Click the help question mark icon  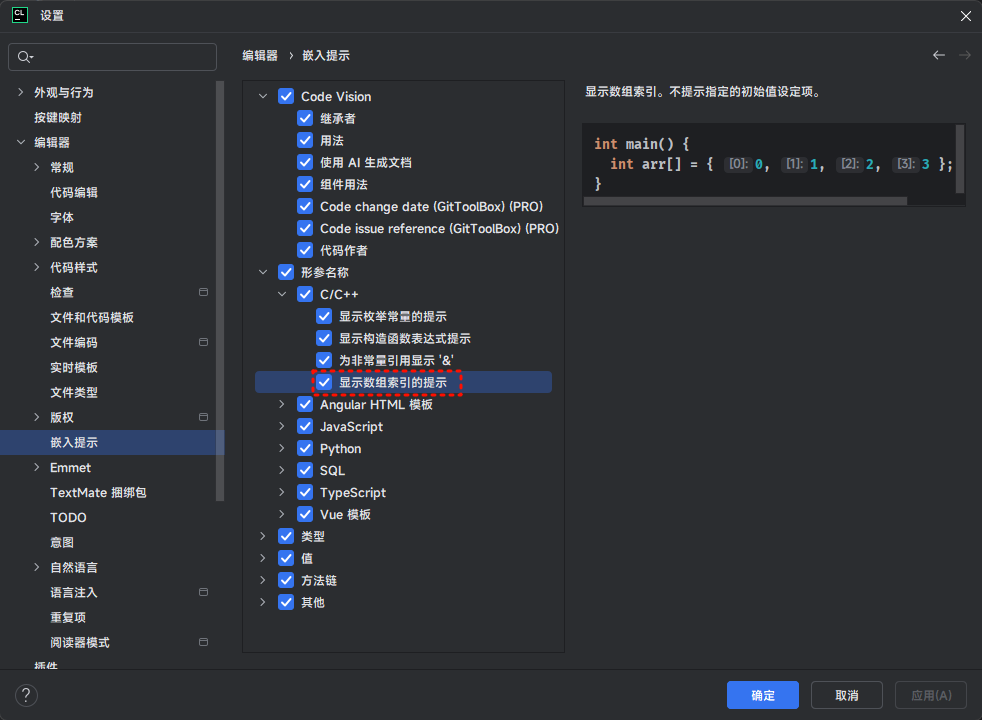(x=26, y=695)
